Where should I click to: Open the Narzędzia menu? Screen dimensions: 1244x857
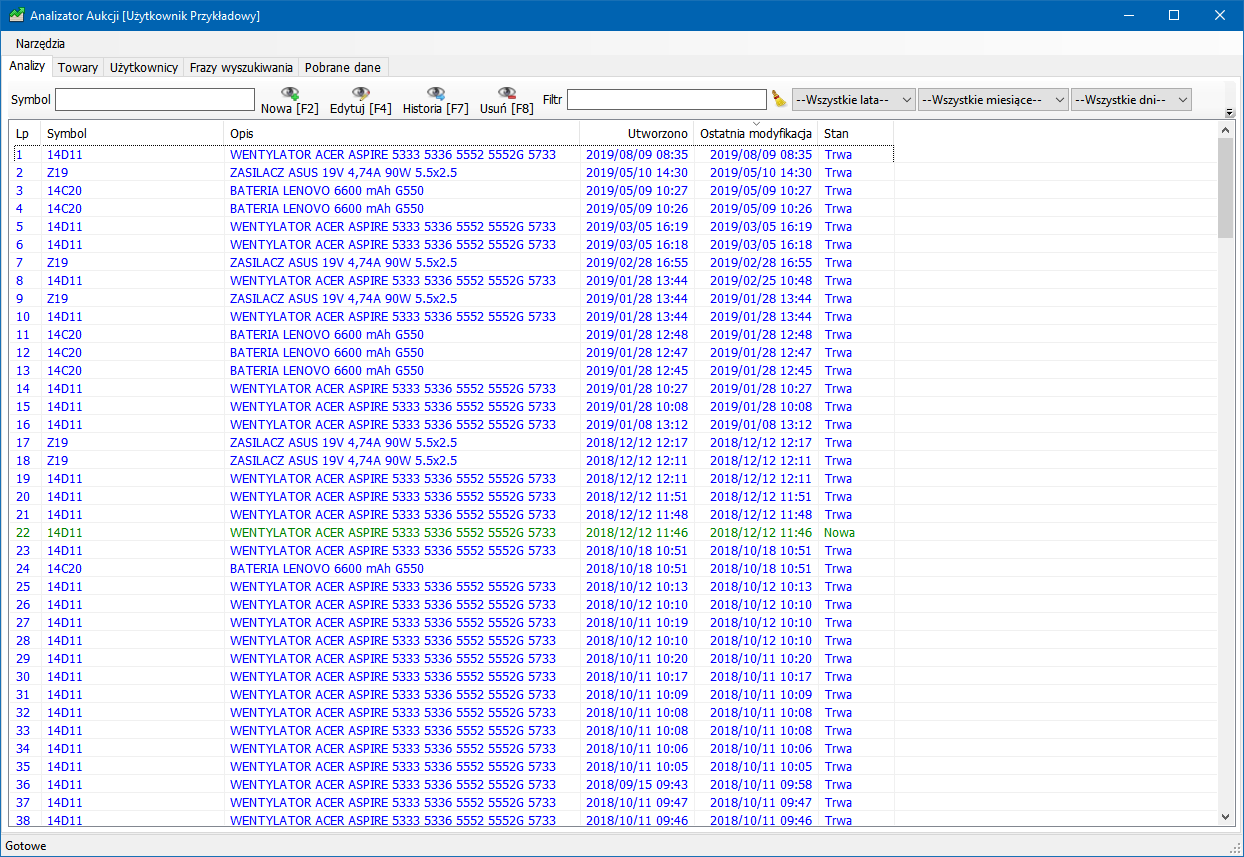(40, 44)
